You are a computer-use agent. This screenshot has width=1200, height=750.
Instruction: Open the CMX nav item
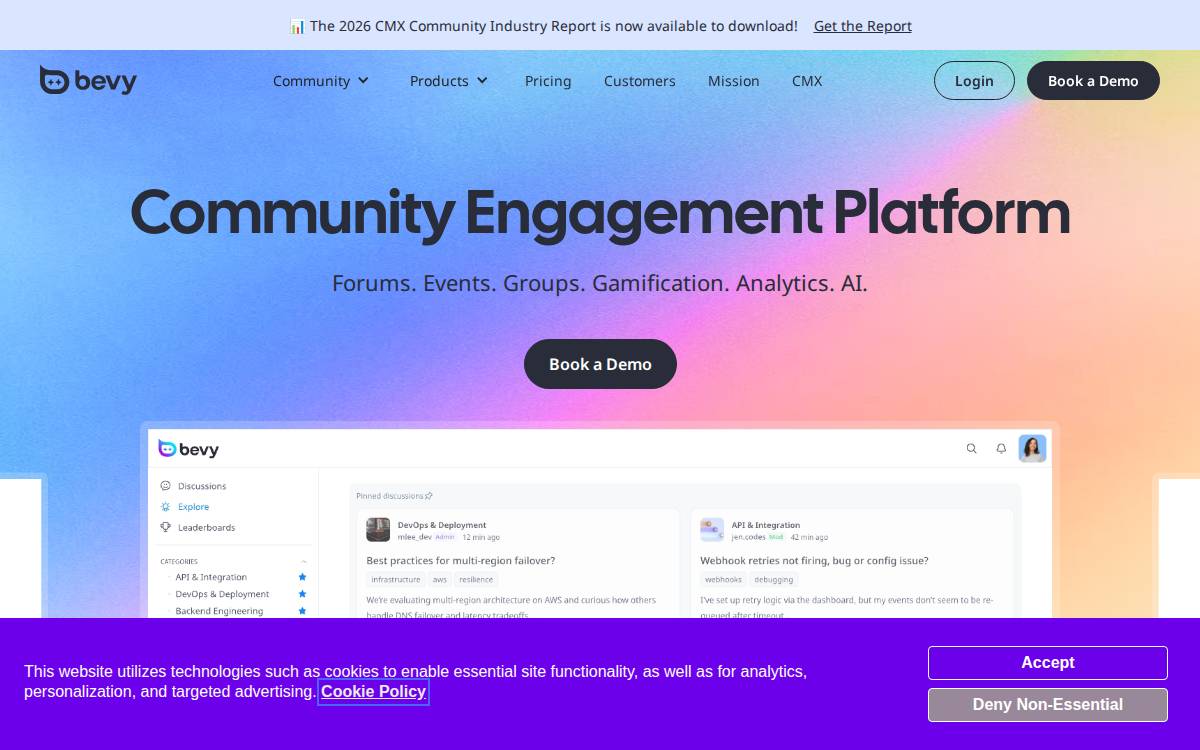click(x=807, y=81)
